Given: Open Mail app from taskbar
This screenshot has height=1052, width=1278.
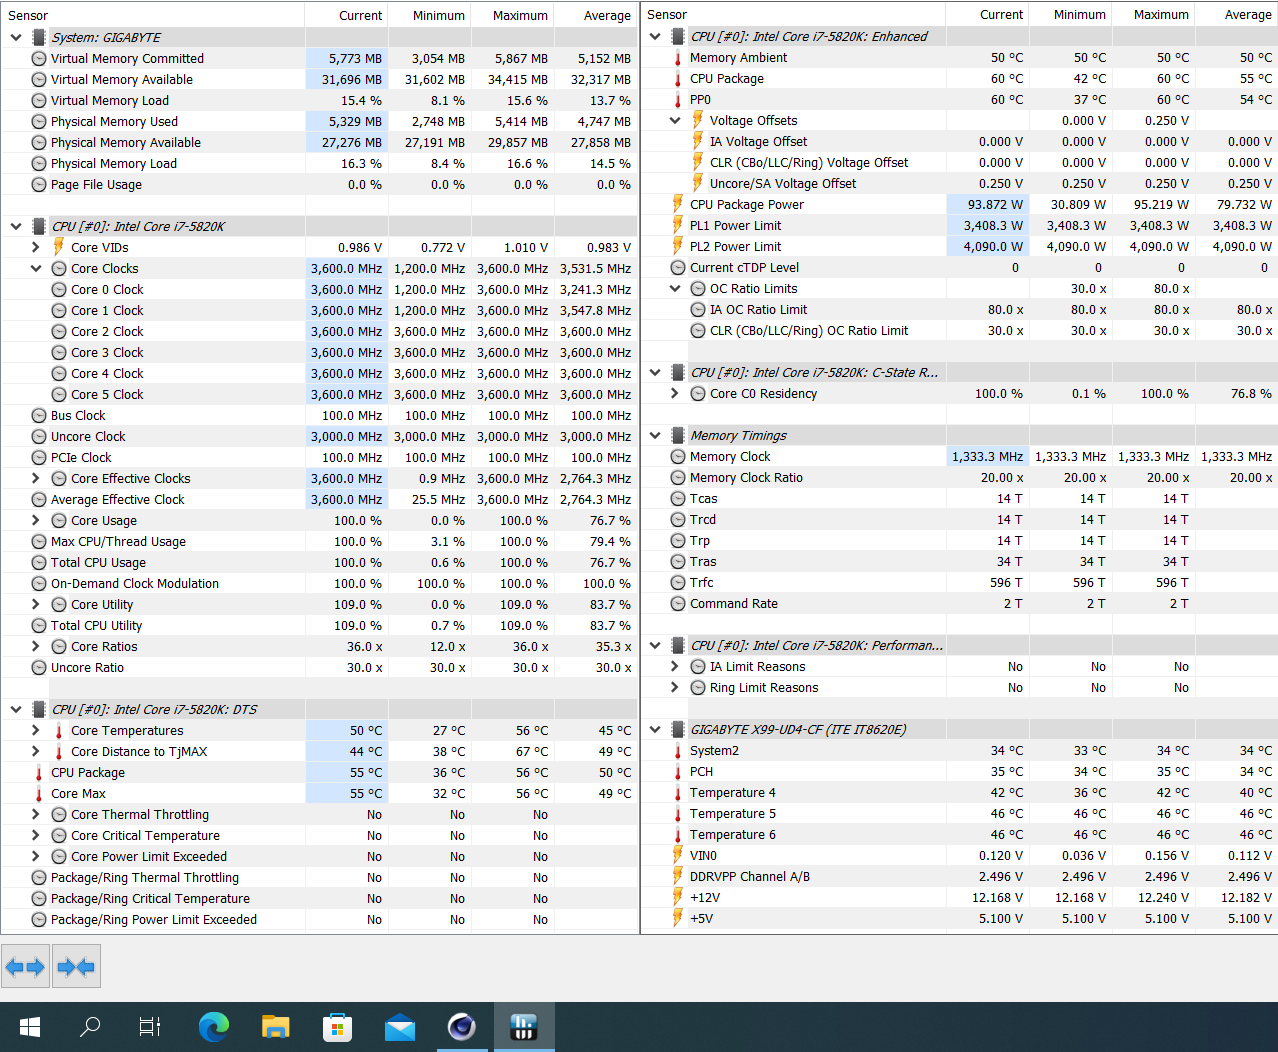Looking at the screenshot, I should 399,1026.
